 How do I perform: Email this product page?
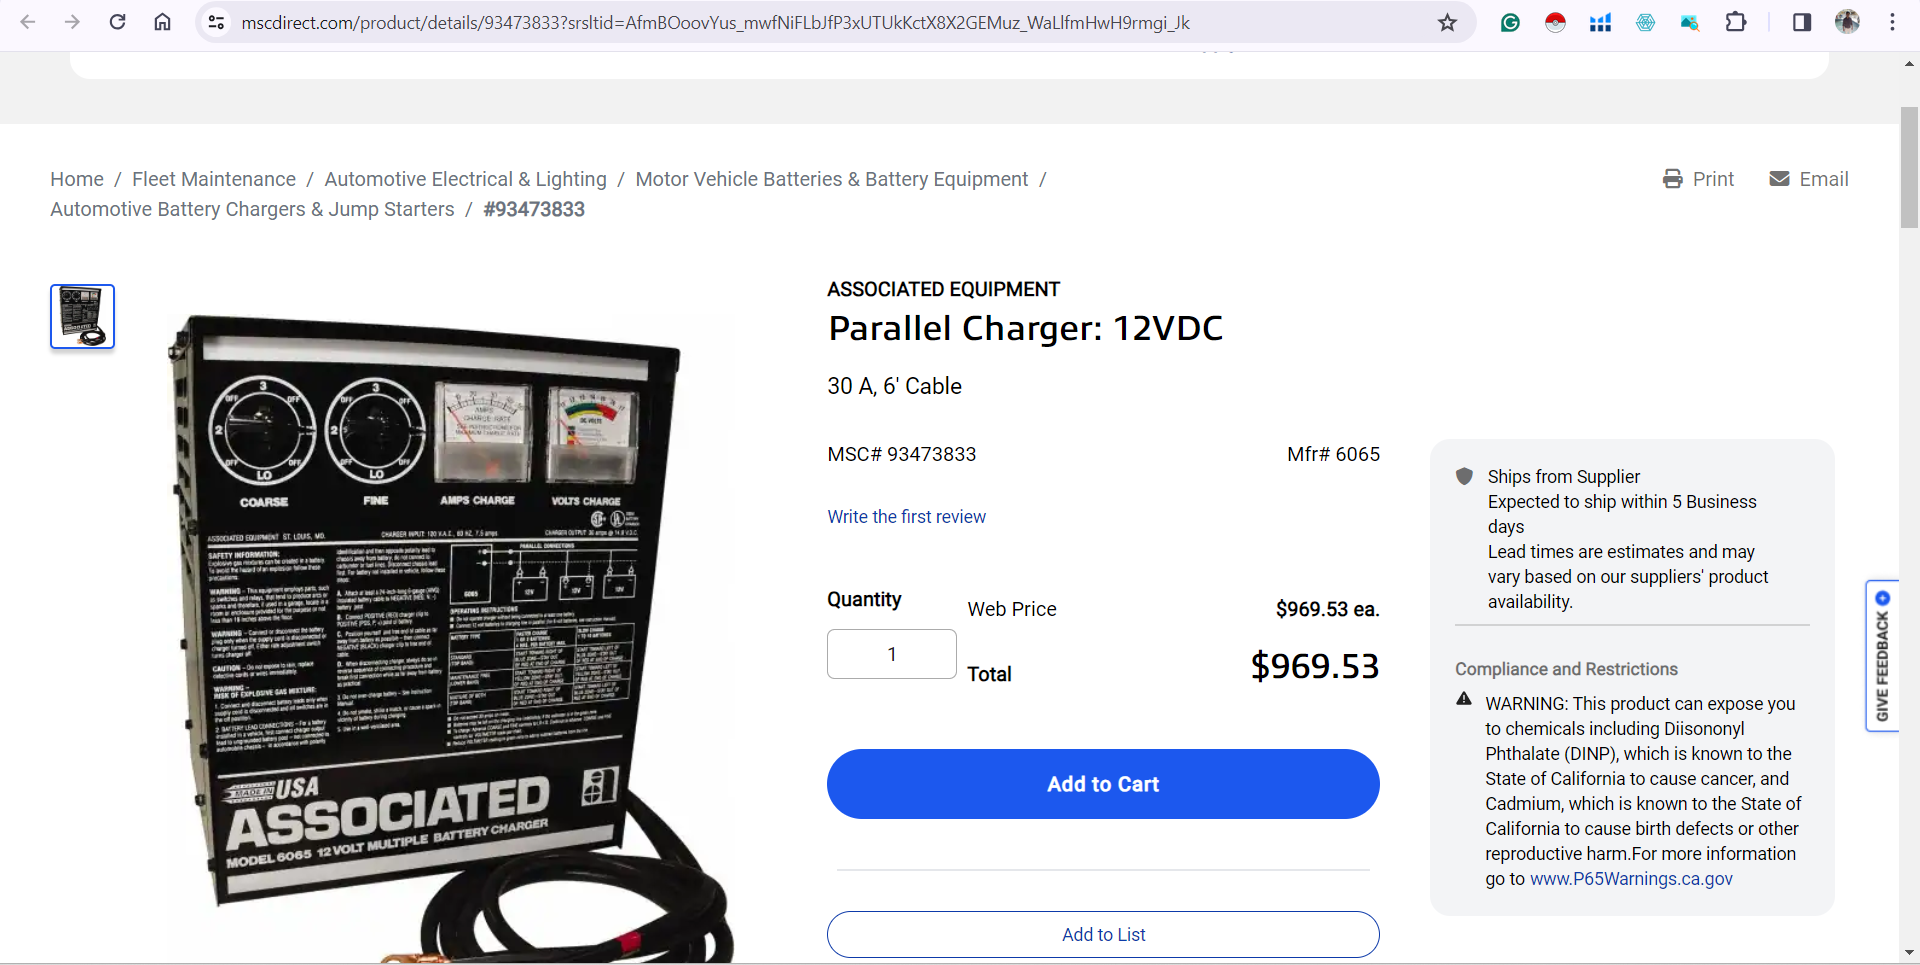tap(1809, 179)
